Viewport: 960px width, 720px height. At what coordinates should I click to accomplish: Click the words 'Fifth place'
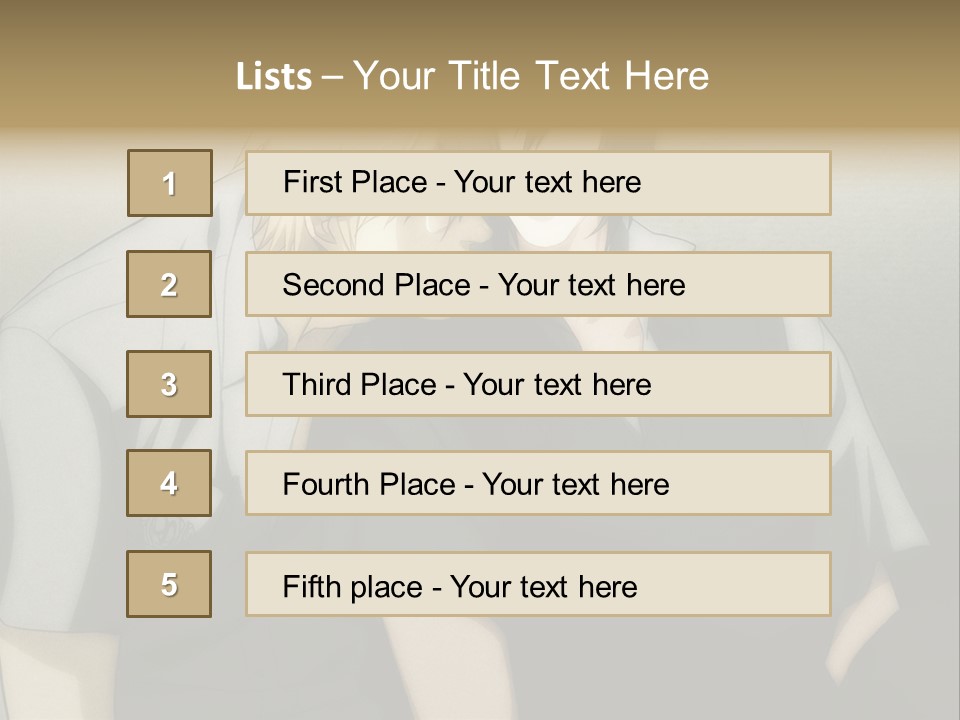click(353, 587)
